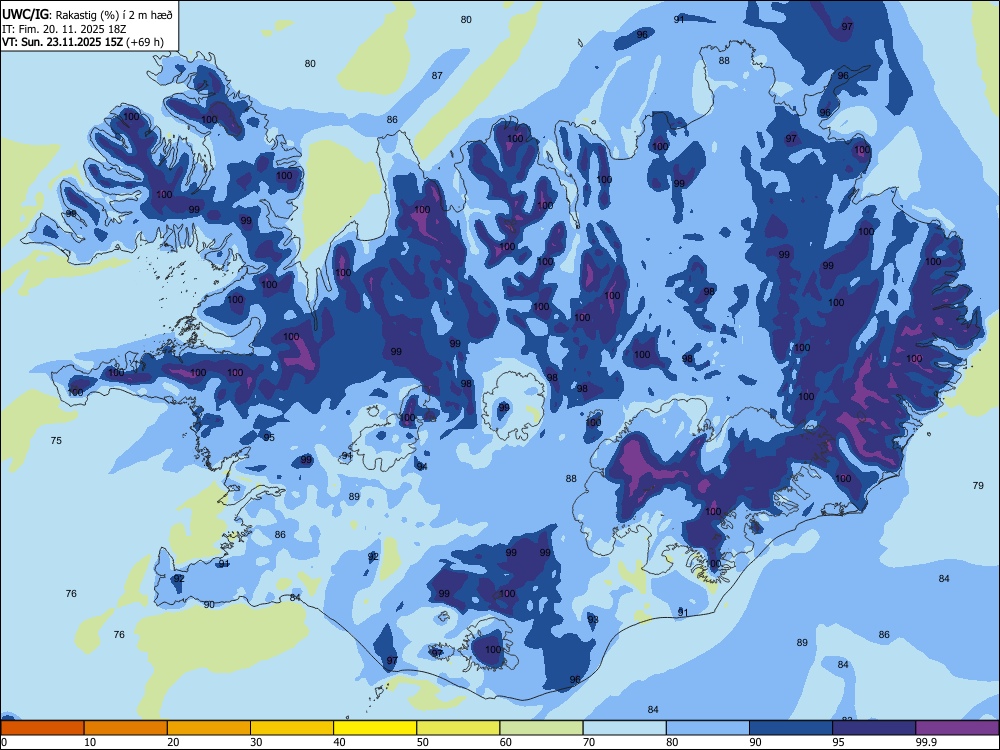Click the map value "75" over the western sea
Image resolution: width=1000 pixels, height=750 pixels.
tap(56, 441)
